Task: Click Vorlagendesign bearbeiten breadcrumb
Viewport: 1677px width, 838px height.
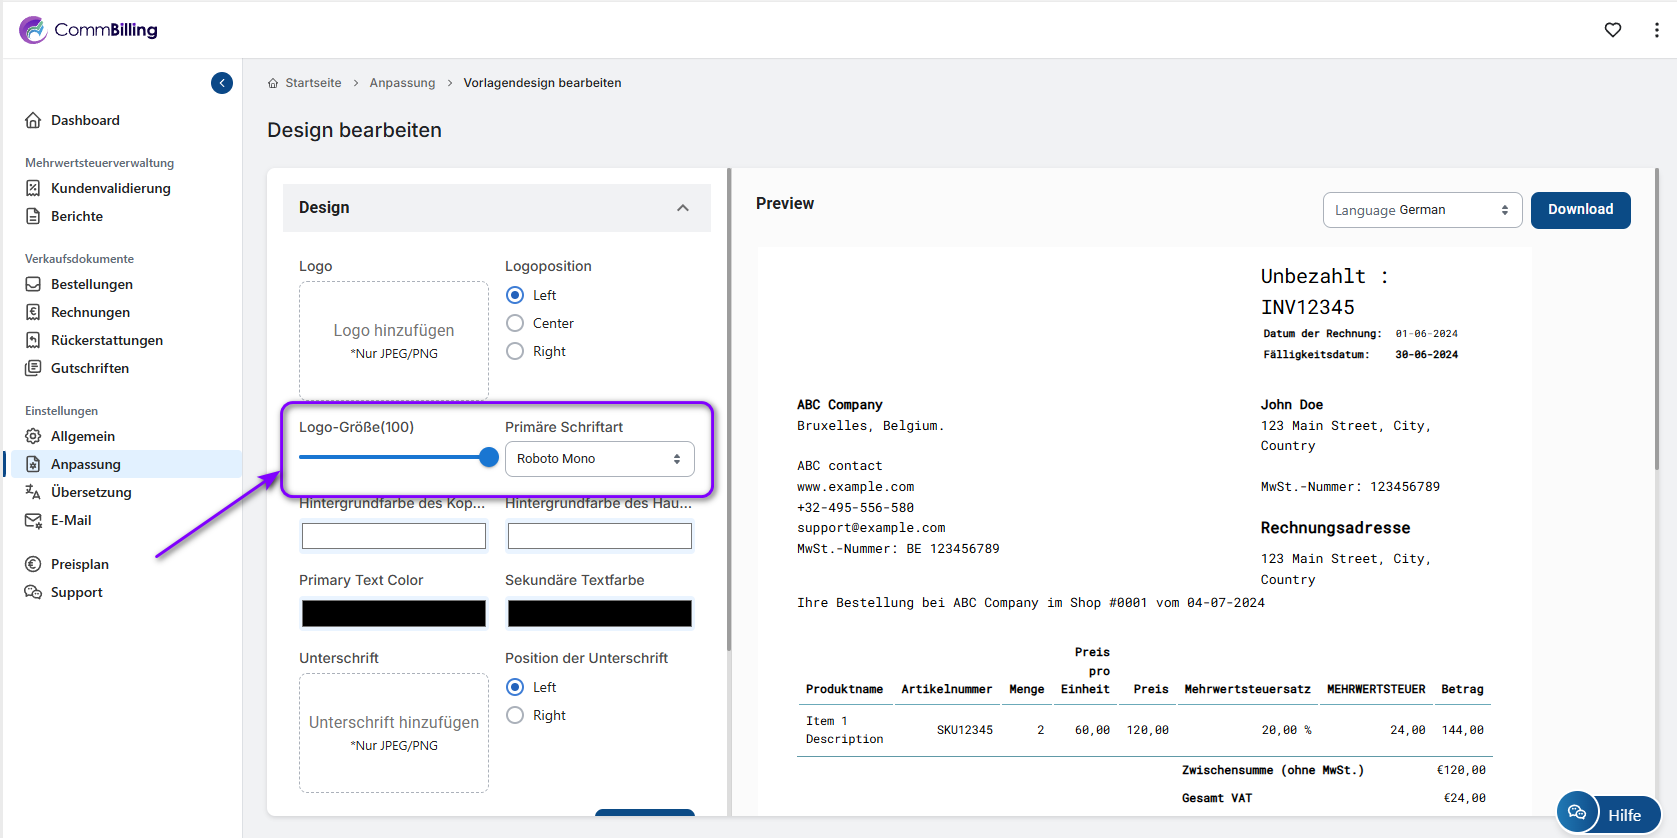Action: click(x=542, y=83)
